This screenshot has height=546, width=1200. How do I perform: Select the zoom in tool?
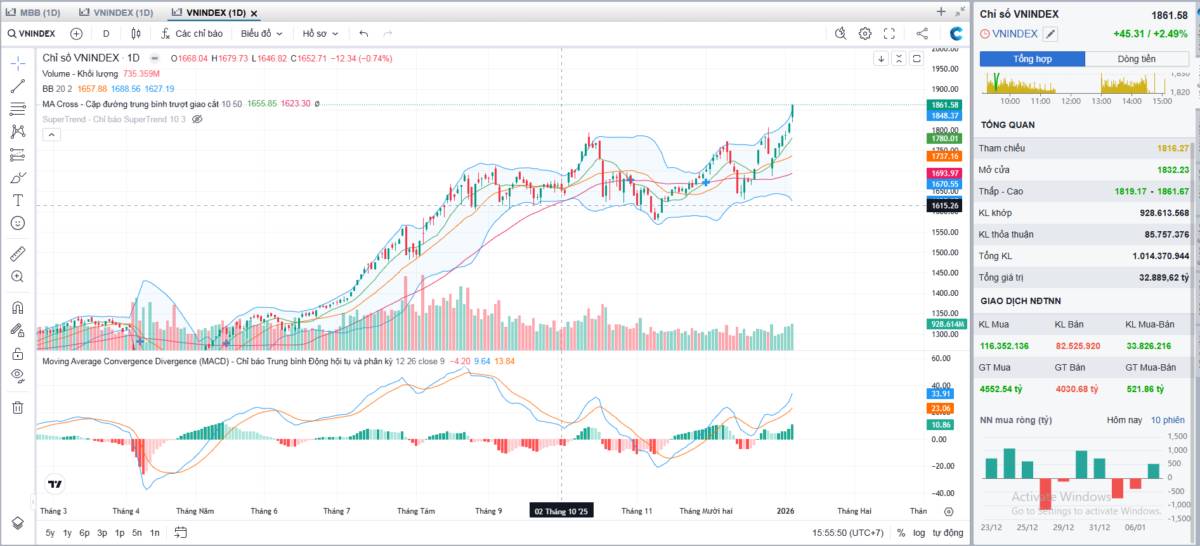[17, 276]
